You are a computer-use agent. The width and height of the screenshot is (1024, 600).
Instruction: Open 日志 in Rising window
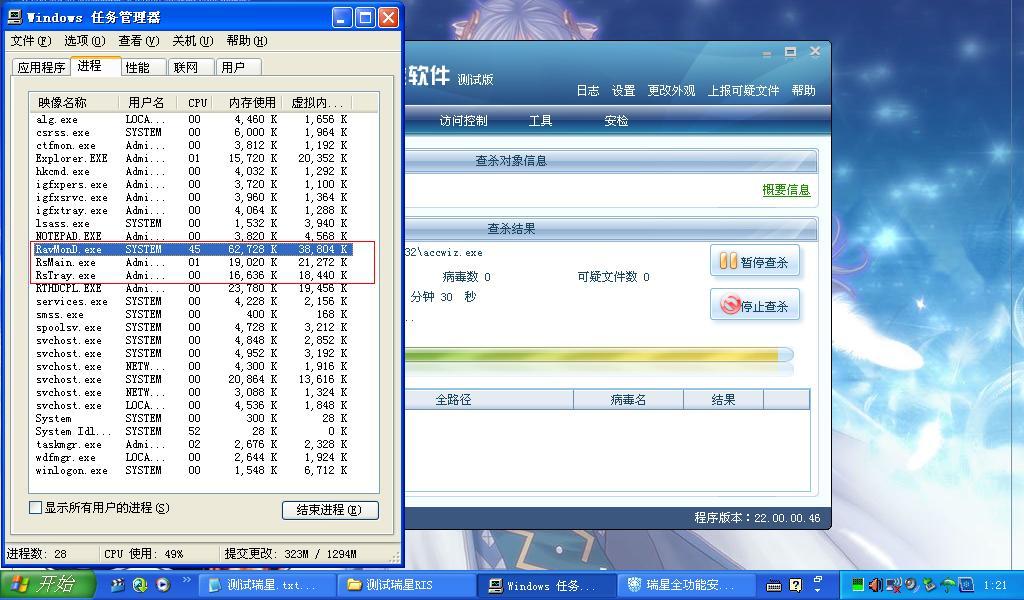point(588,91)
